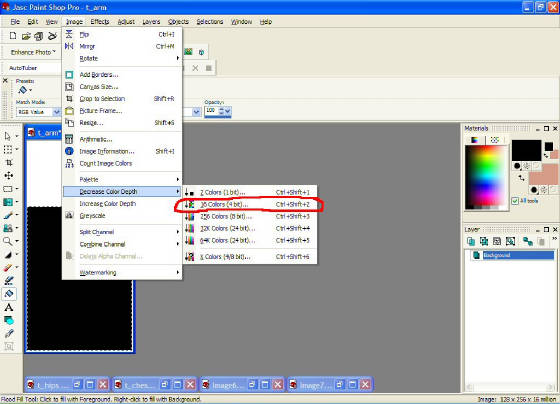The height and width of the screenshot is (404, 560).
Task: Click Canvas Size in Image menu
Action: point(122,86)
